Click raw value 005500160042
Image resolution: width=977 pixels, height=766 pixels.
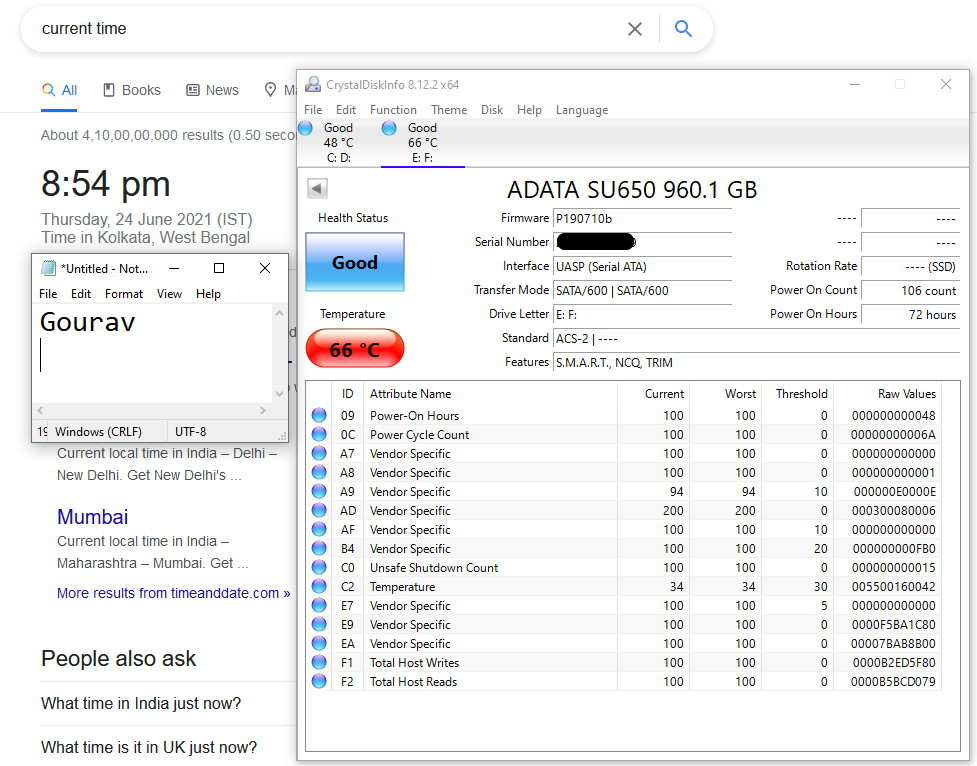tap(894, 586)
